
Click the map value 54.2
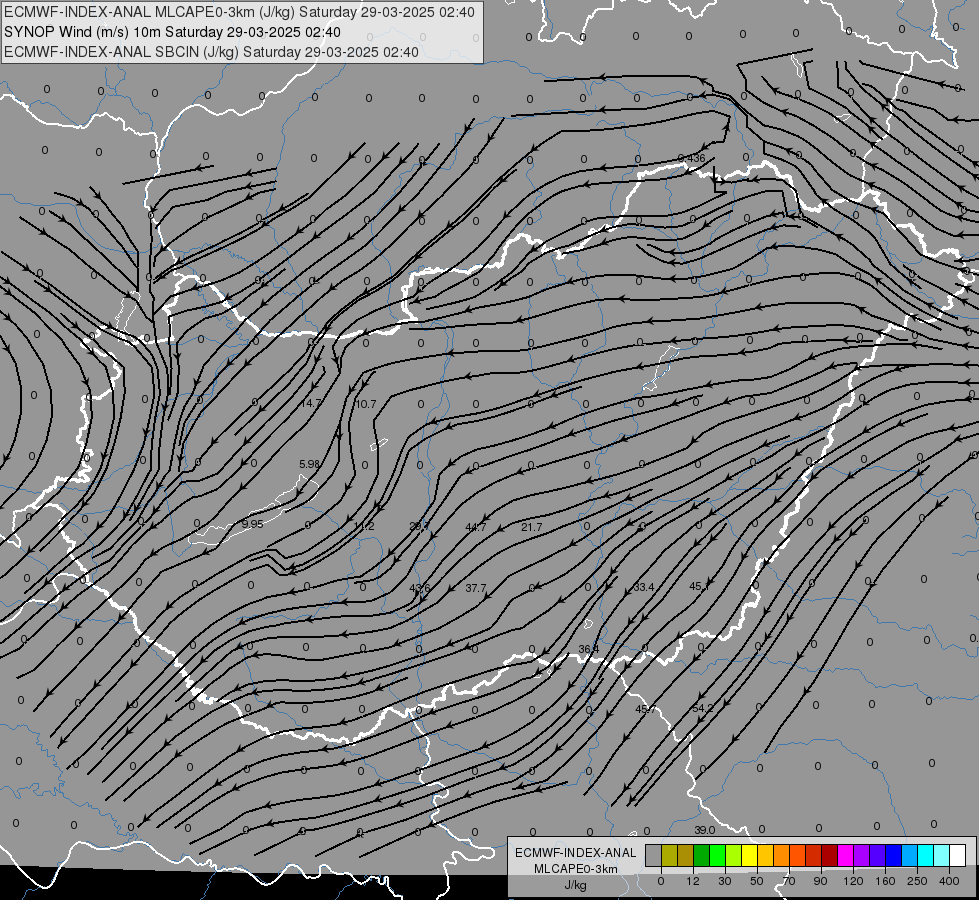pos(702,708)
